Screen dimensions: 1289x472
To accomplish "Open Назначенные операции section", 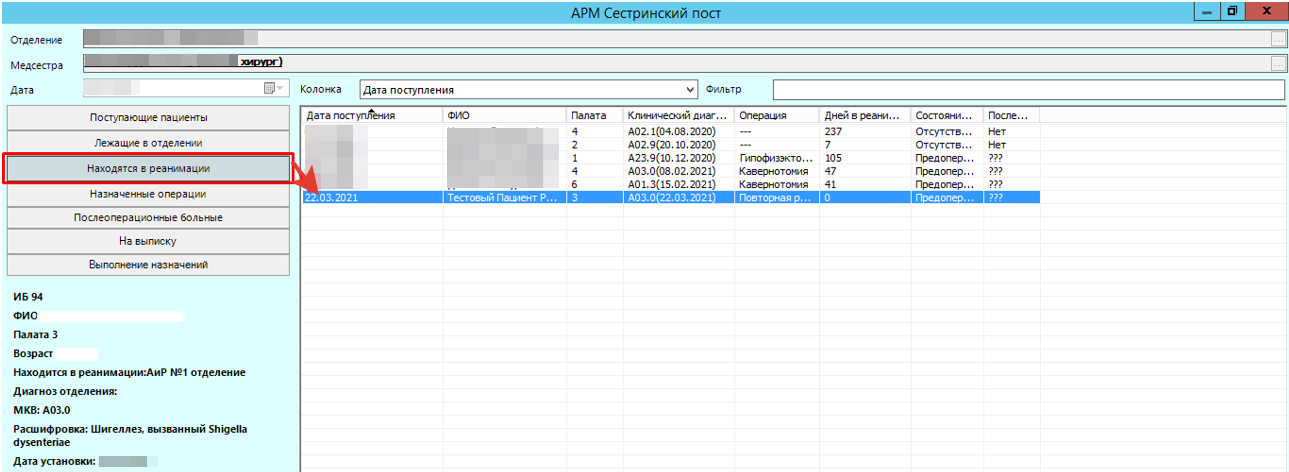I will (x=148, y=193).
